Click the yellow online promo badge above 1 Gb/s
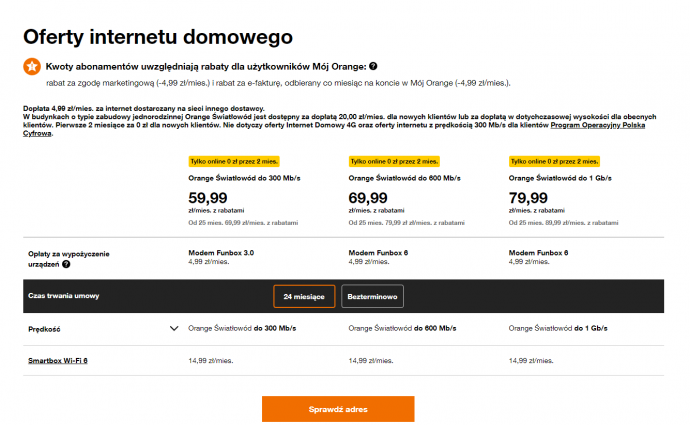This screenshot has width=690, height=425. click(x=554, y=161)
